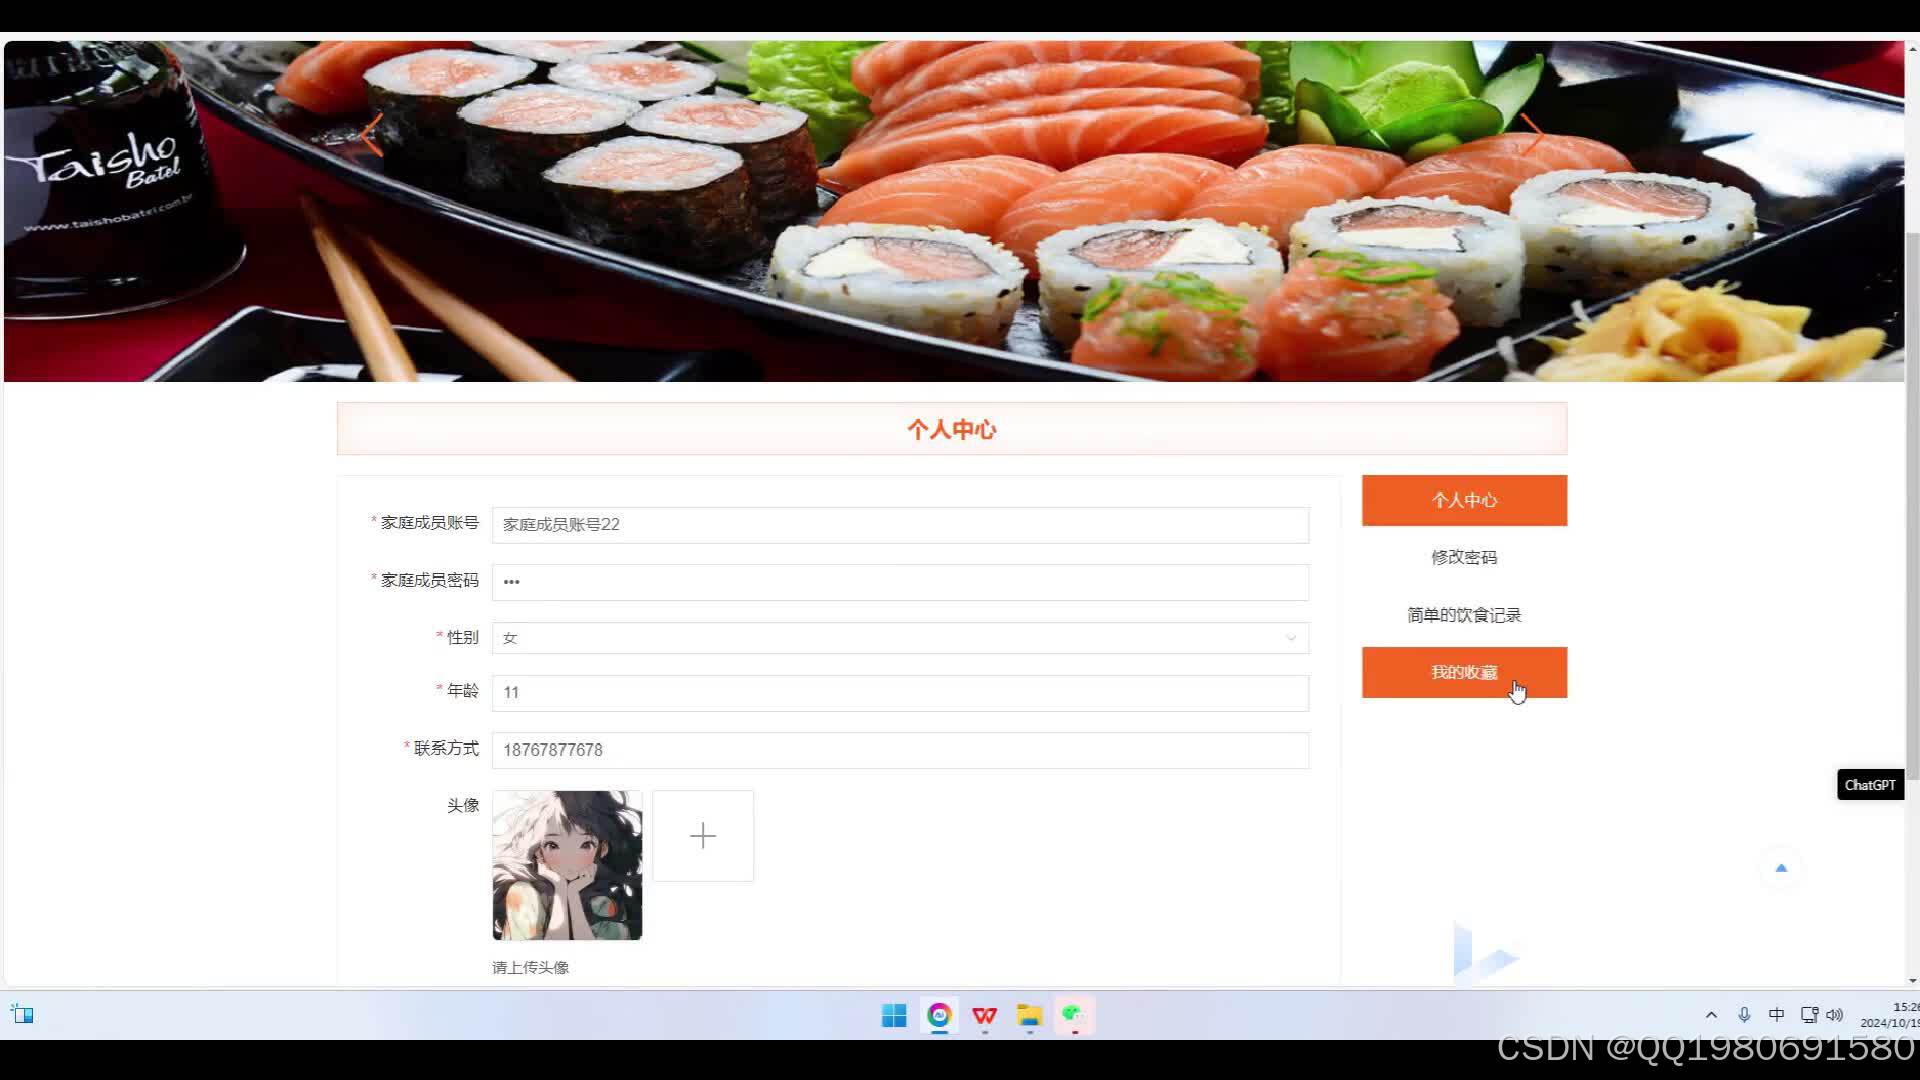
Task: Click the plus icon to upload new avatar
Action: 703,836
